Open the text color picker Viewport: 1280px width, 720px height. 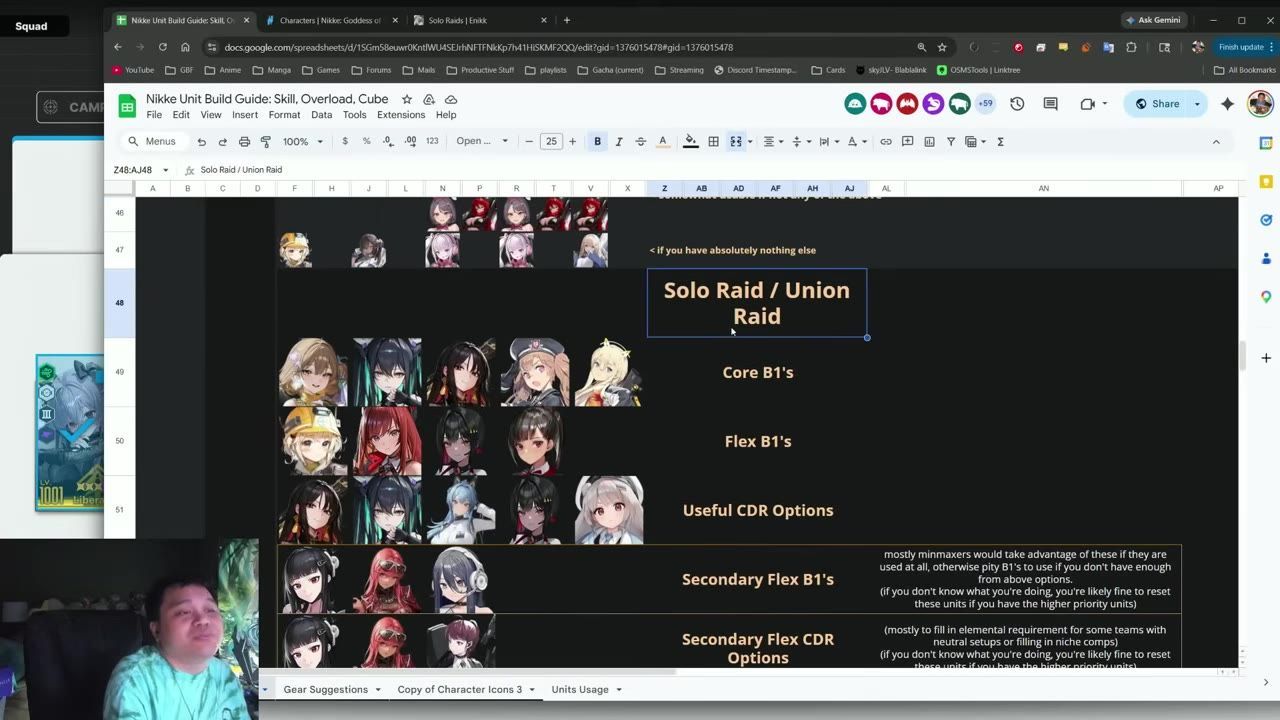click(662, 142)
